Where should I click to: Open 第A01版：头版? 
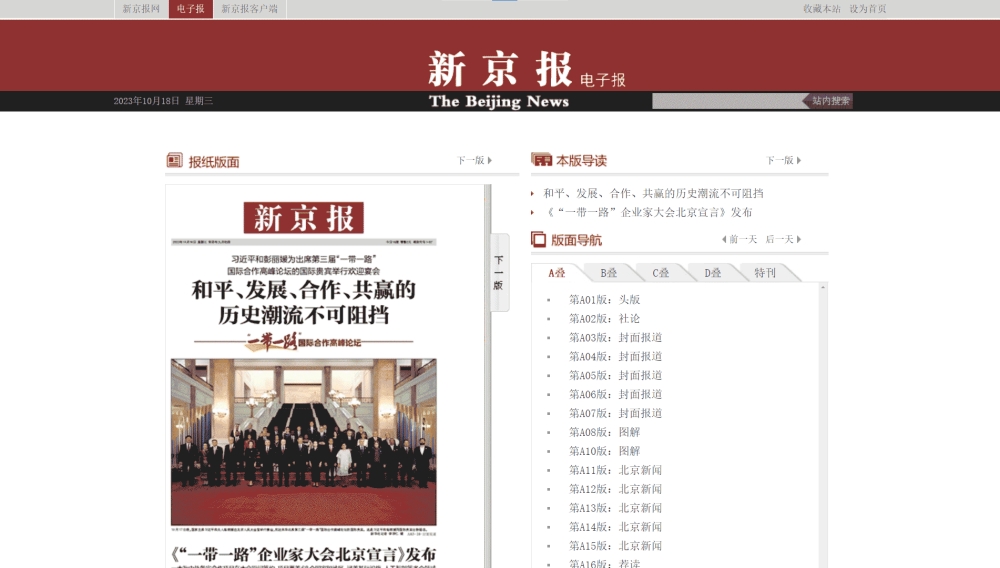(605, 300)
